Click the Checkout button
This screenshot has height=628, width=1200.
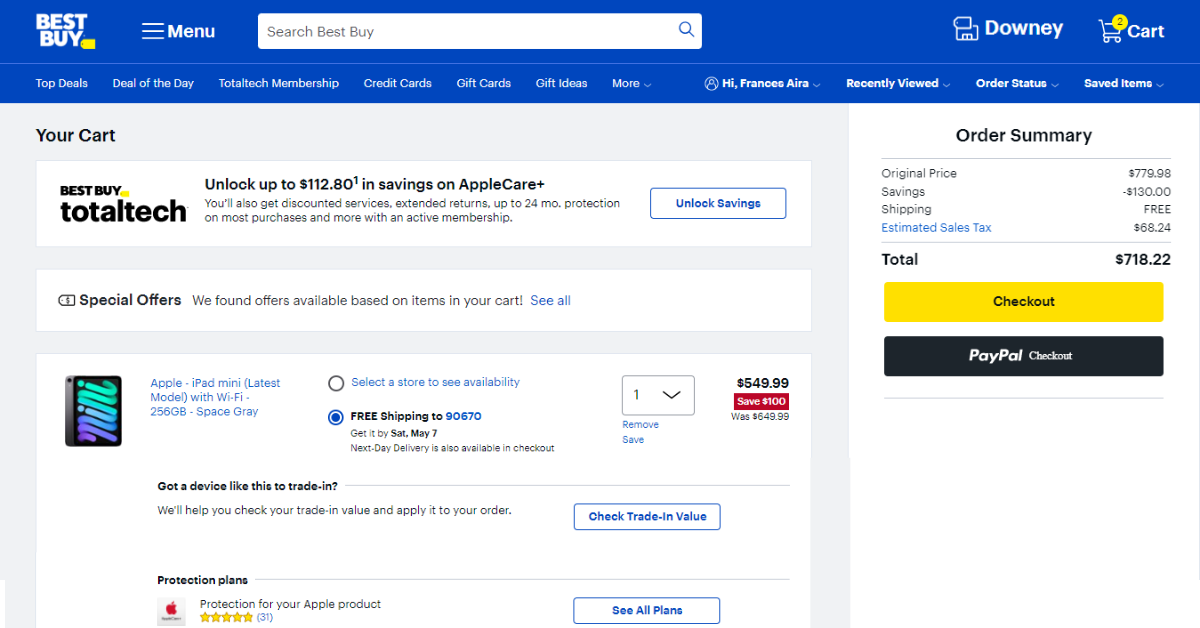pyautogui.click(x=1023, y=301)
